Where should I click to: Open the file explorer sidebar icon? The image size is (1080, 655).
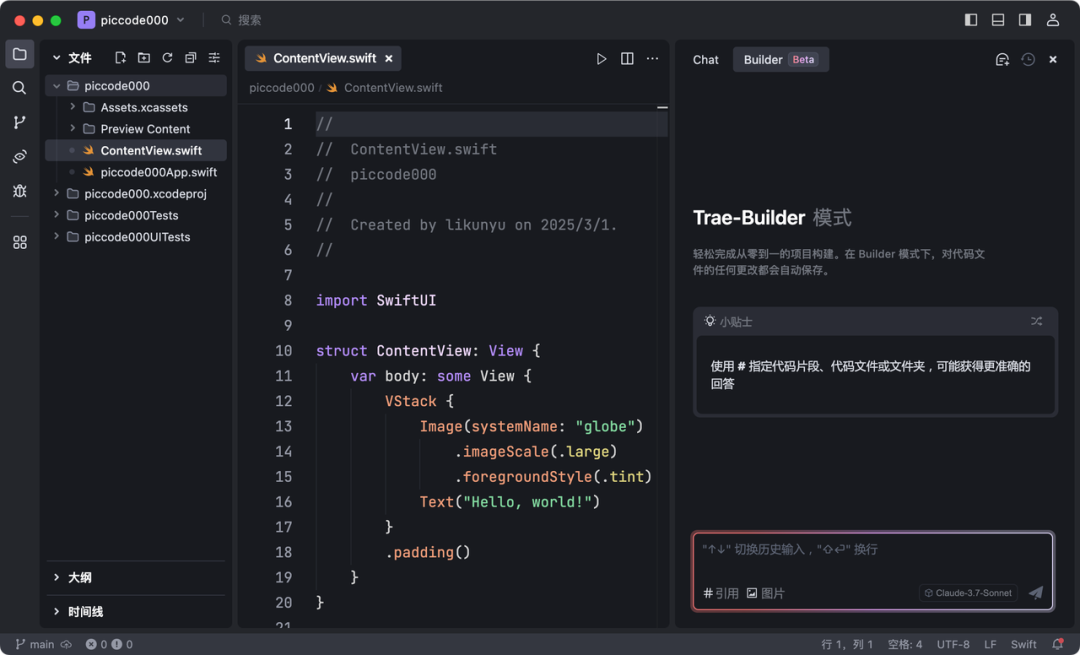coord(19,54)
